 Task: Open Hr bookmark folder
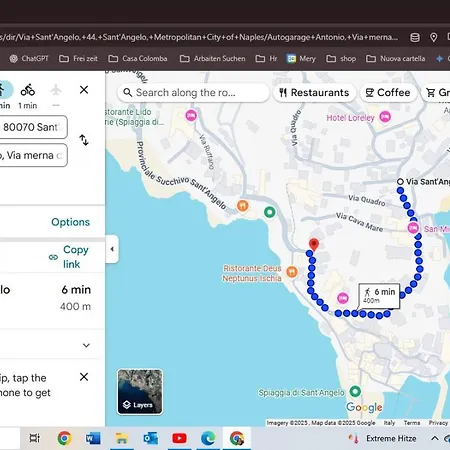point(266,59)
